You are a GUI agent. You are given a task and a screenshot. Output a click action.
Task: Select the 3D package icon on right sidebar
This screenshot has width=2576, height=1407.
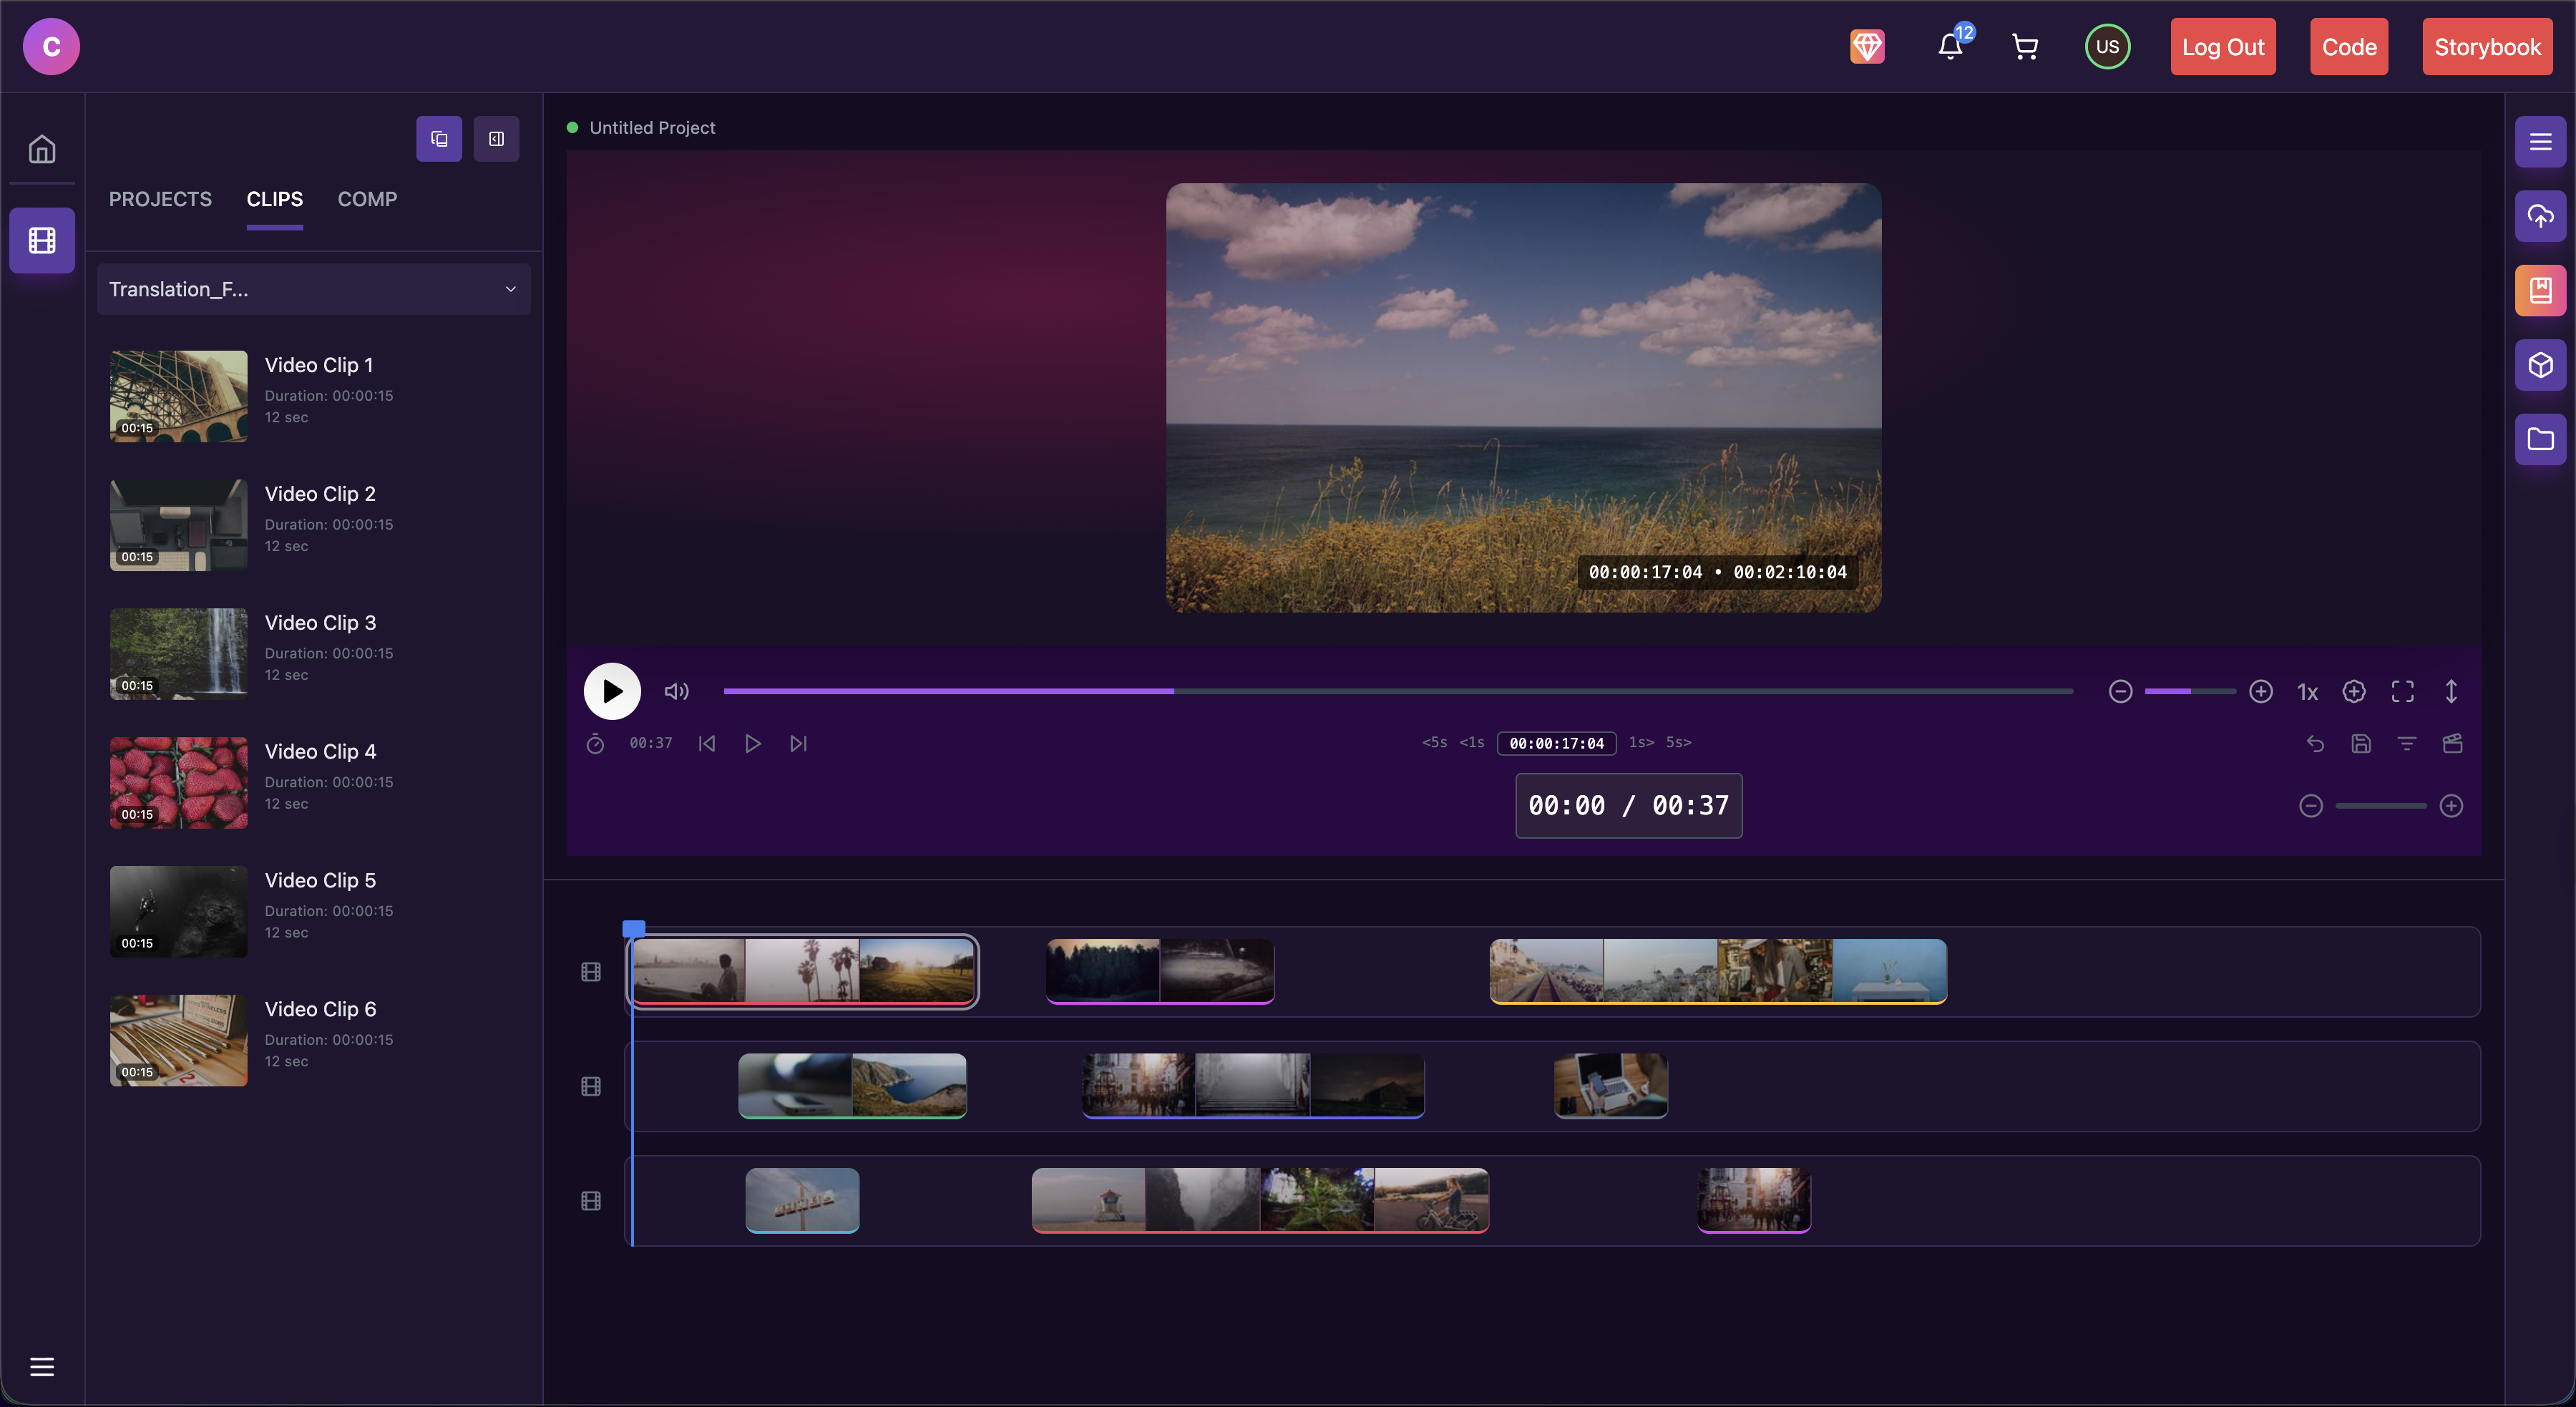[x=2540, y=365]
